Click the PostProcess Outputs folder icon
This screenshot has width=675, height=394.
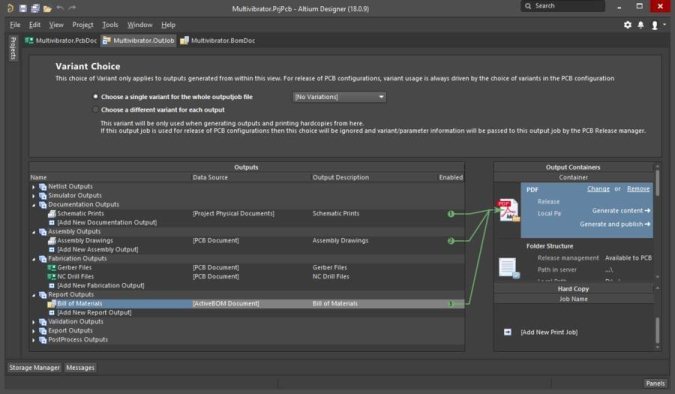[43, 340]
